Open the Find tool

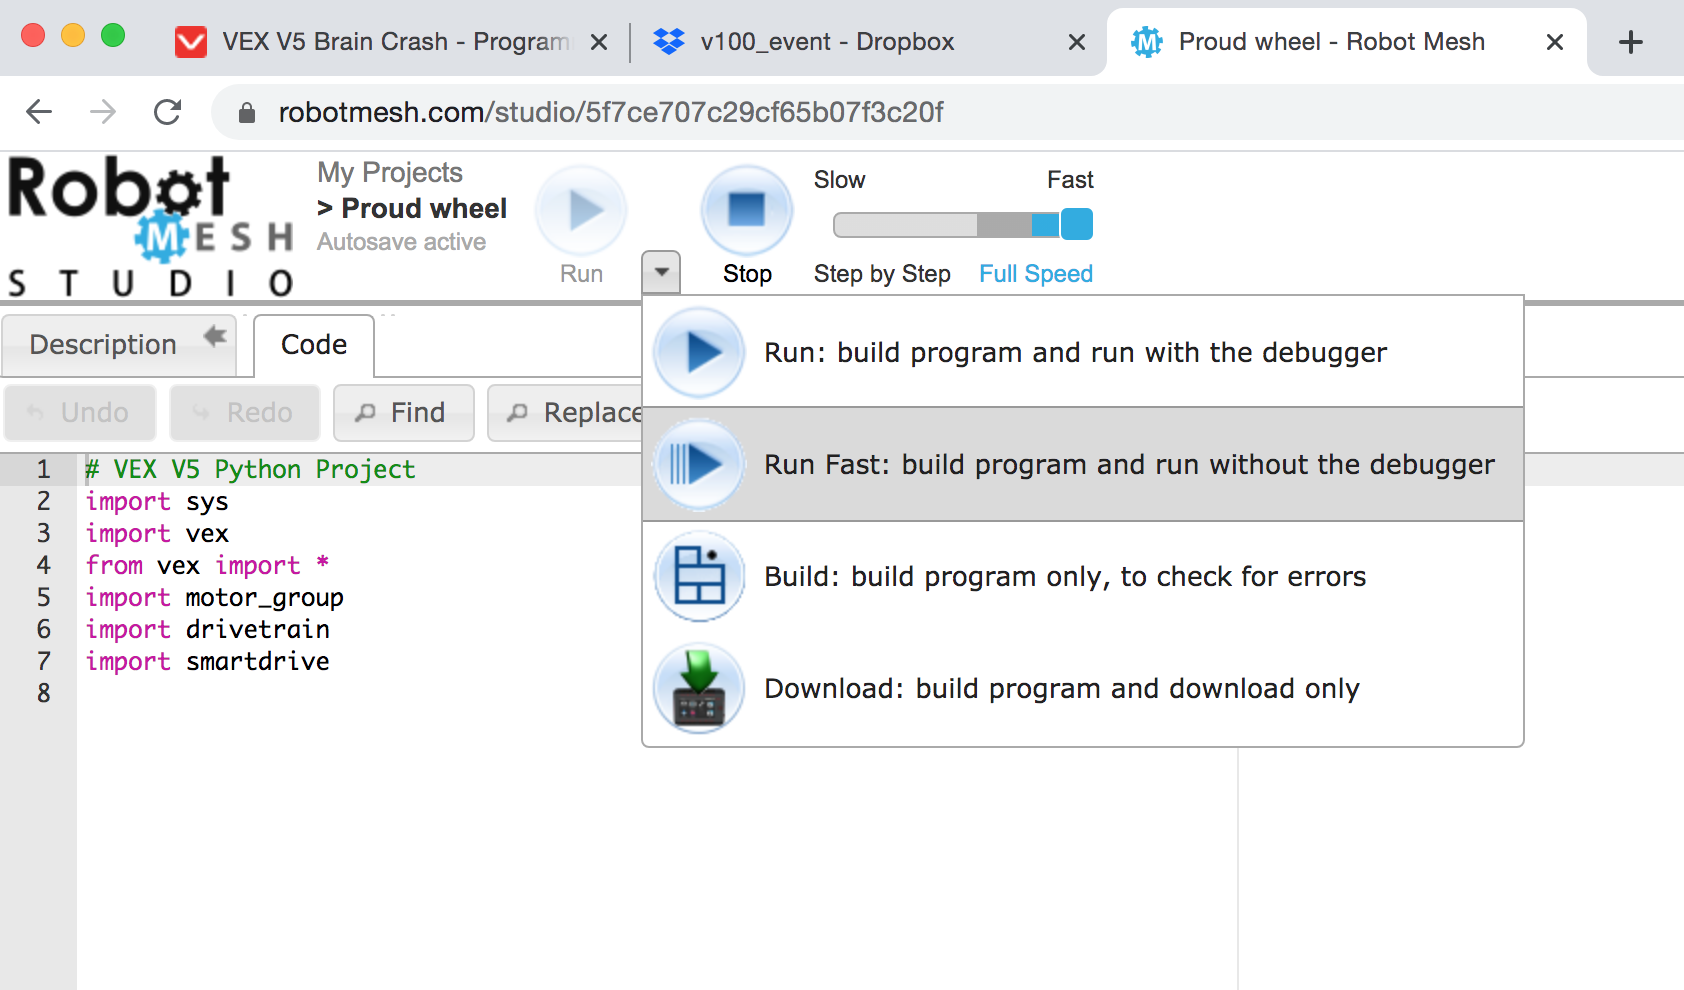pyautogui.click(x=403, y=412)
